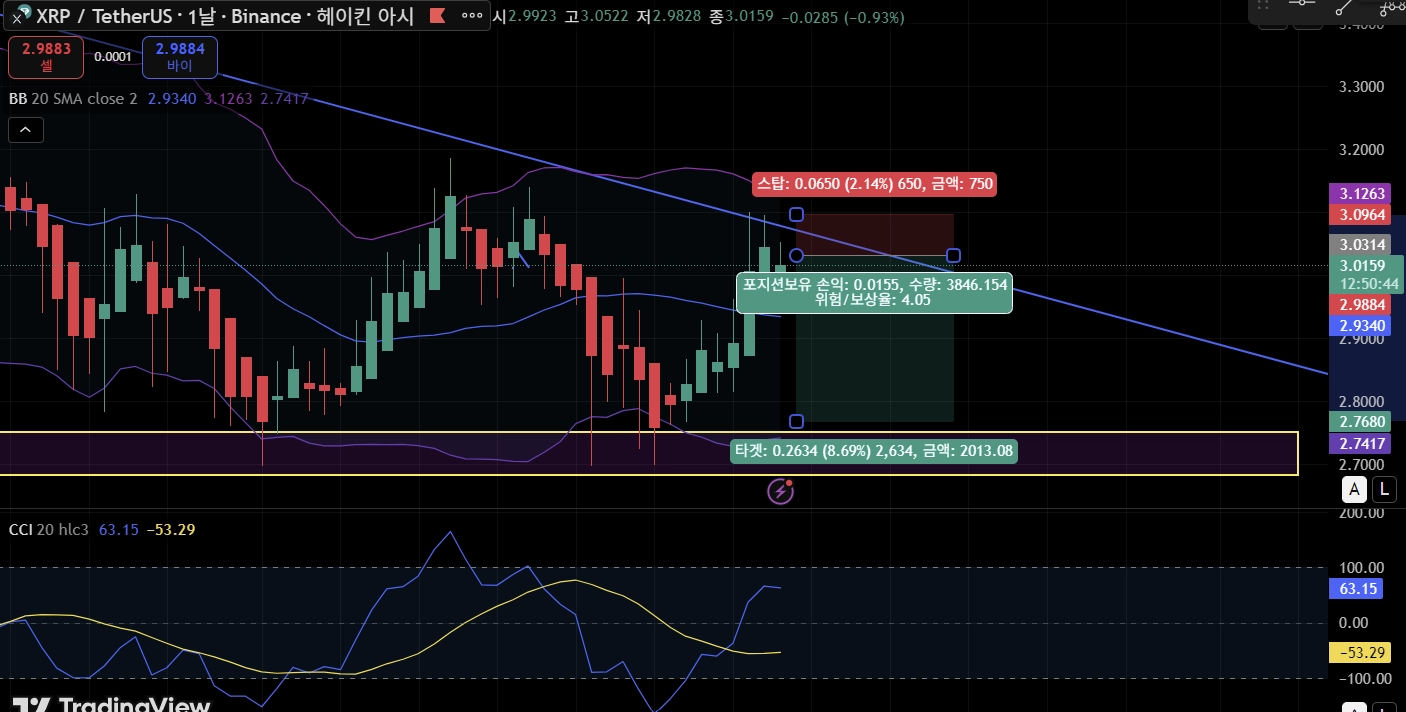Select the target-level handle below the position
1406x712 pixels.
tap(797, 421)
